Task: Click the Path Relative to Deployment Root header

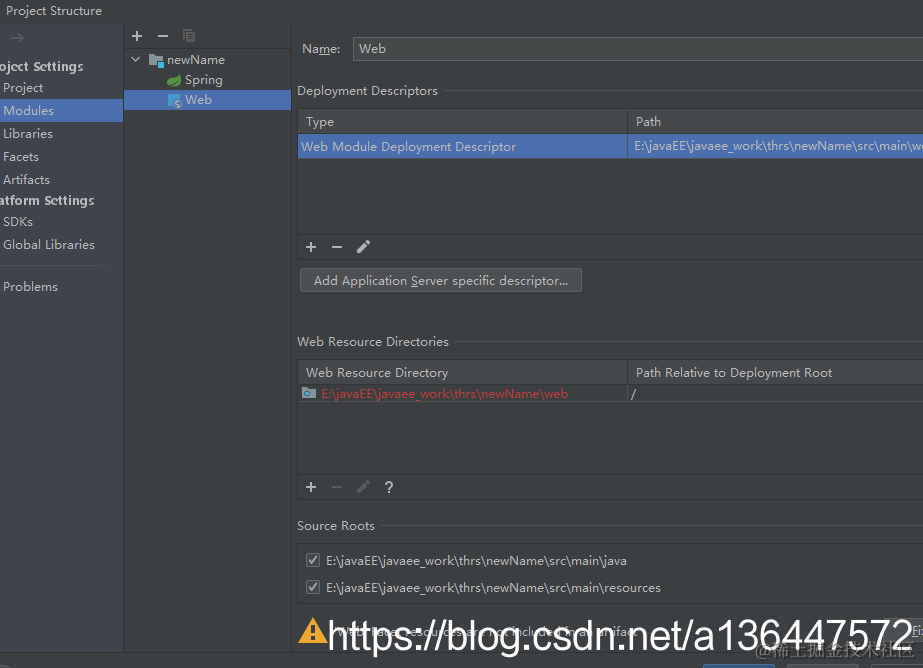Action: click(775, 373)
